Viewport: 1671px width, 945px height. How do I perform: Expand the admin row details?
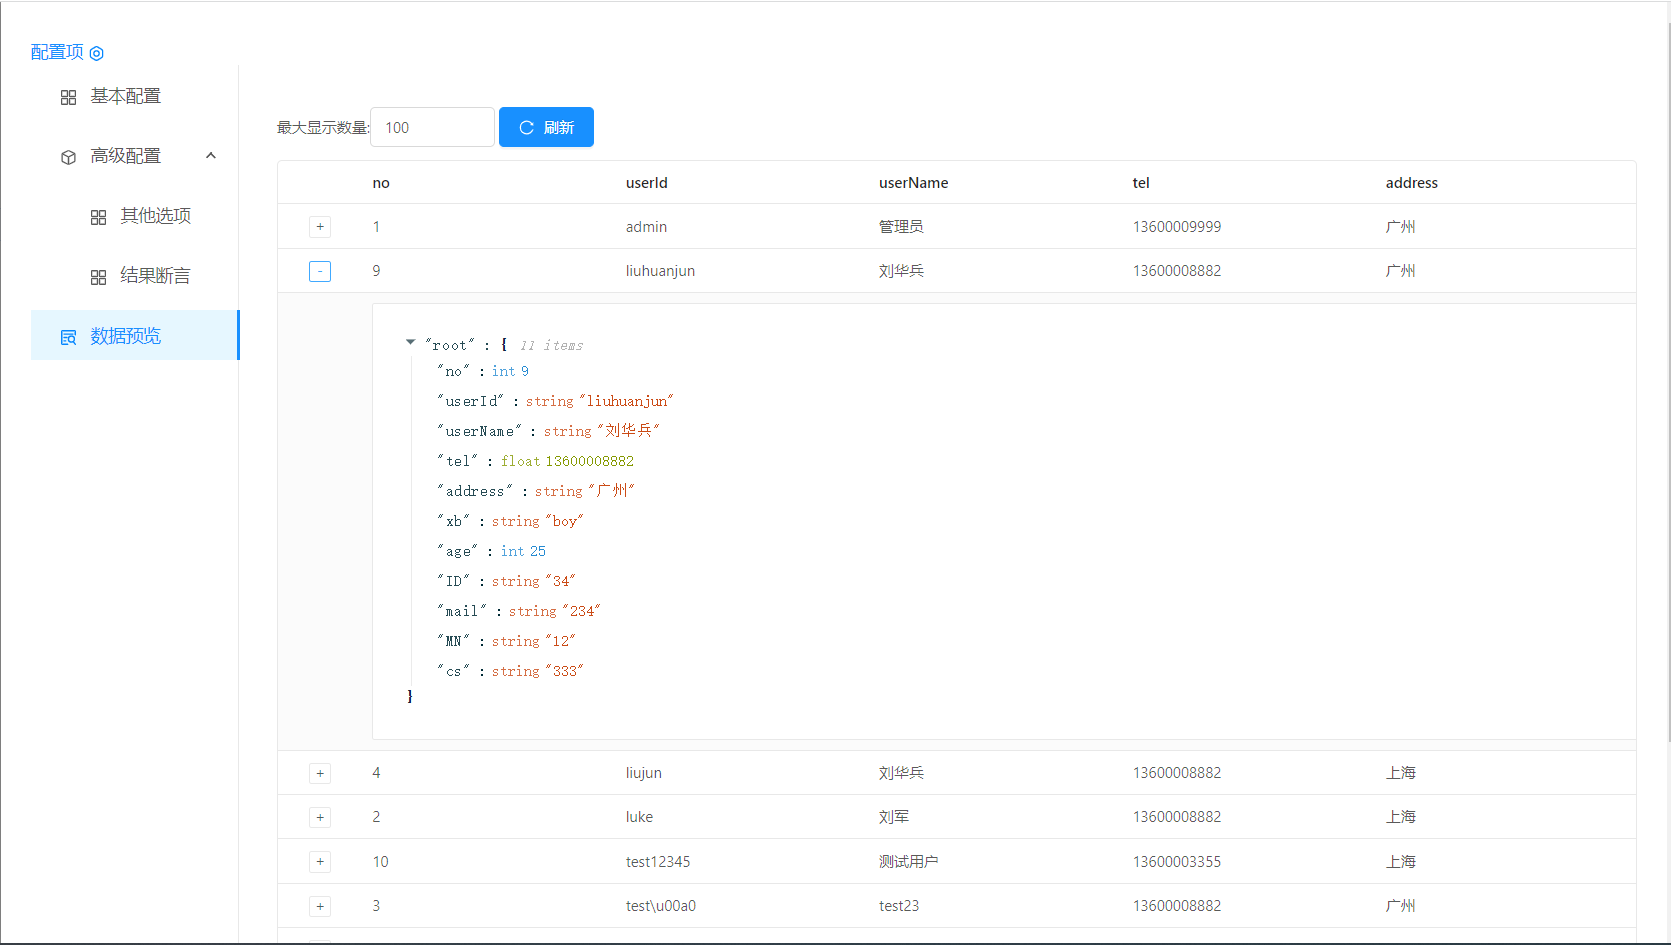click(320, 227)
